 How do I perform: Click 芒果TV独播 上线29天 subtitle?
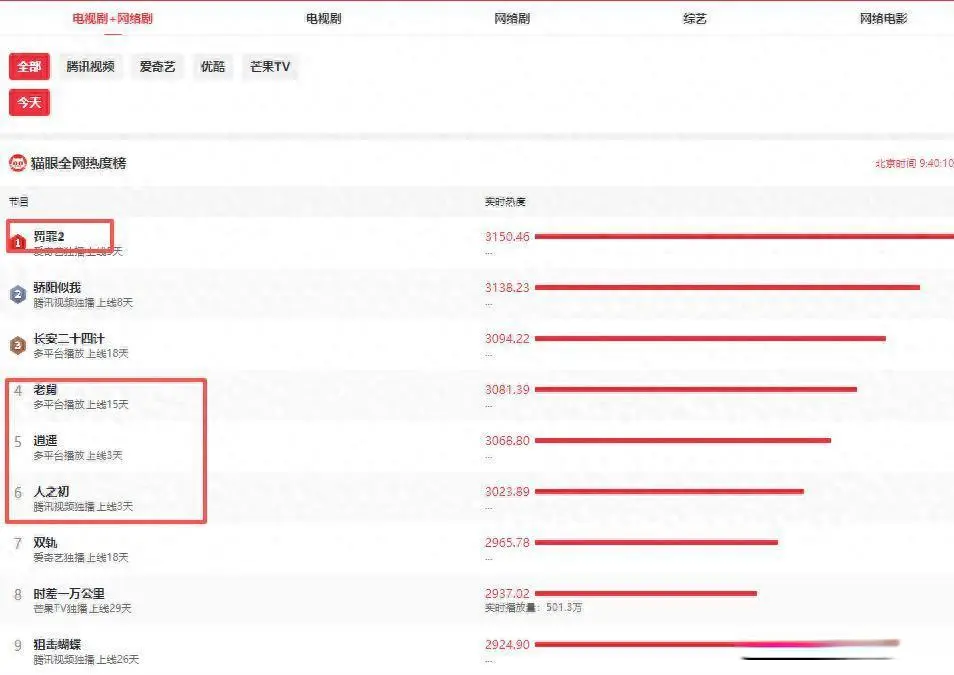click(x=82, y=609)
